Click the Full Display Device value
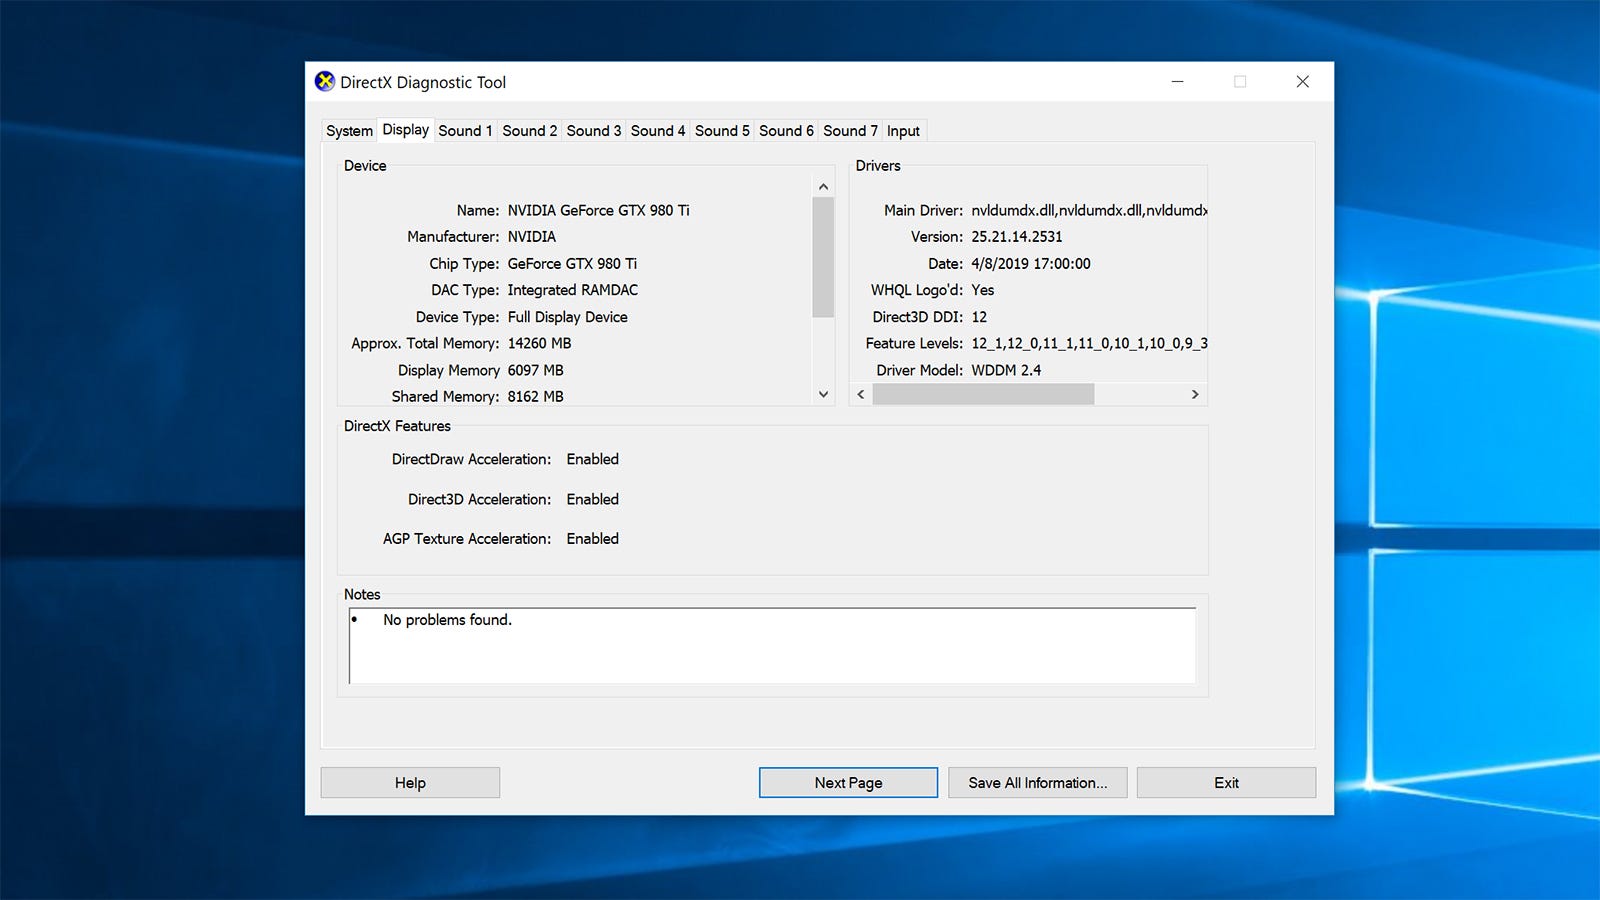This screenshot has width=1600, height=900. pos(567,317)
